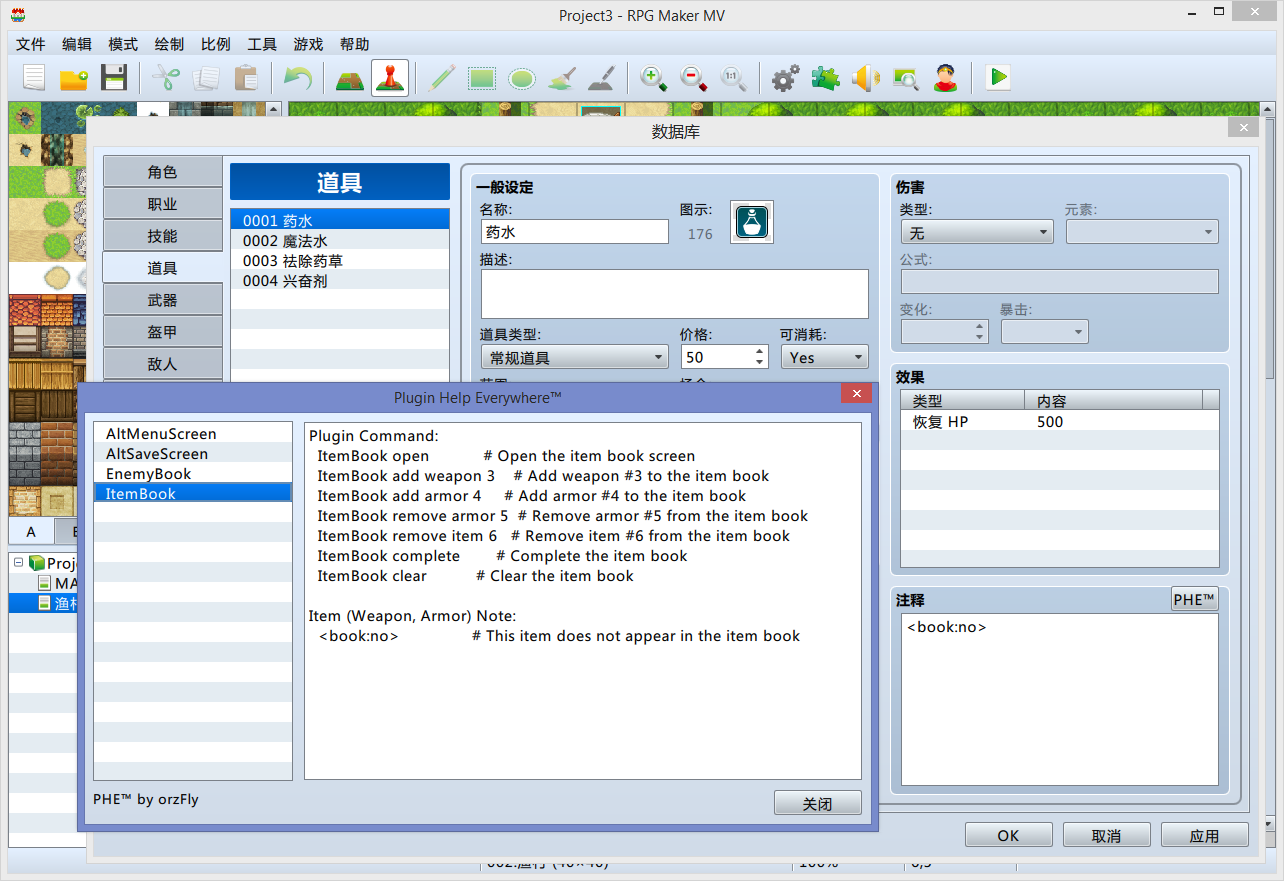The width and height of the screenshot is (1284, 881).
Task: Open the Character Generator icon
Action: pyautogui.click(x=946, y=78)
